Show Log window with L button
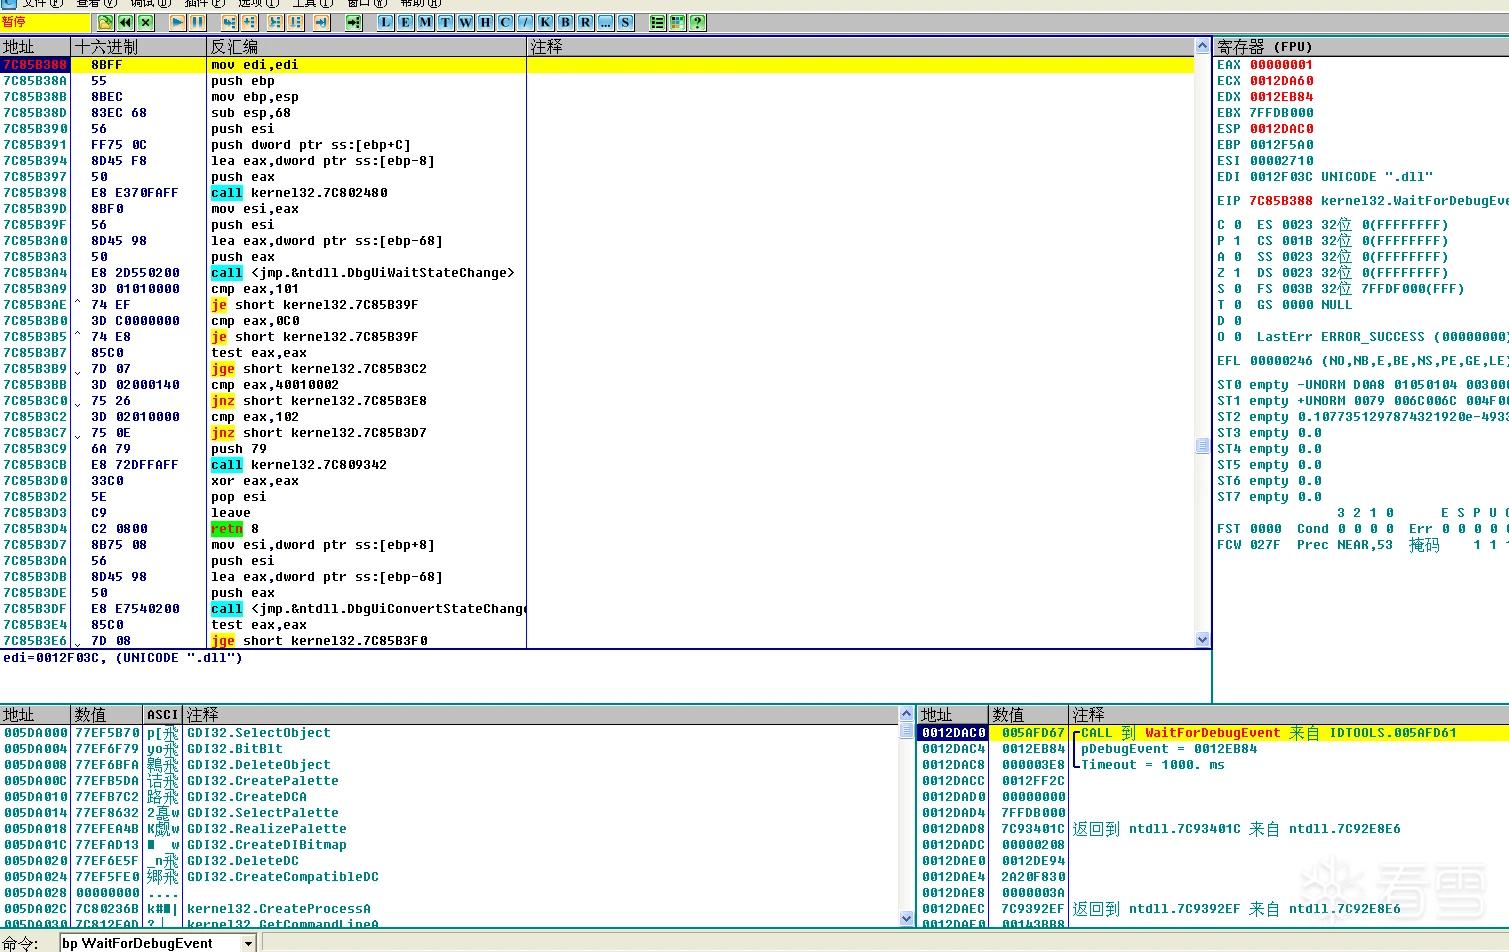This screenshot has width=1509, height=952. [386, 22]
